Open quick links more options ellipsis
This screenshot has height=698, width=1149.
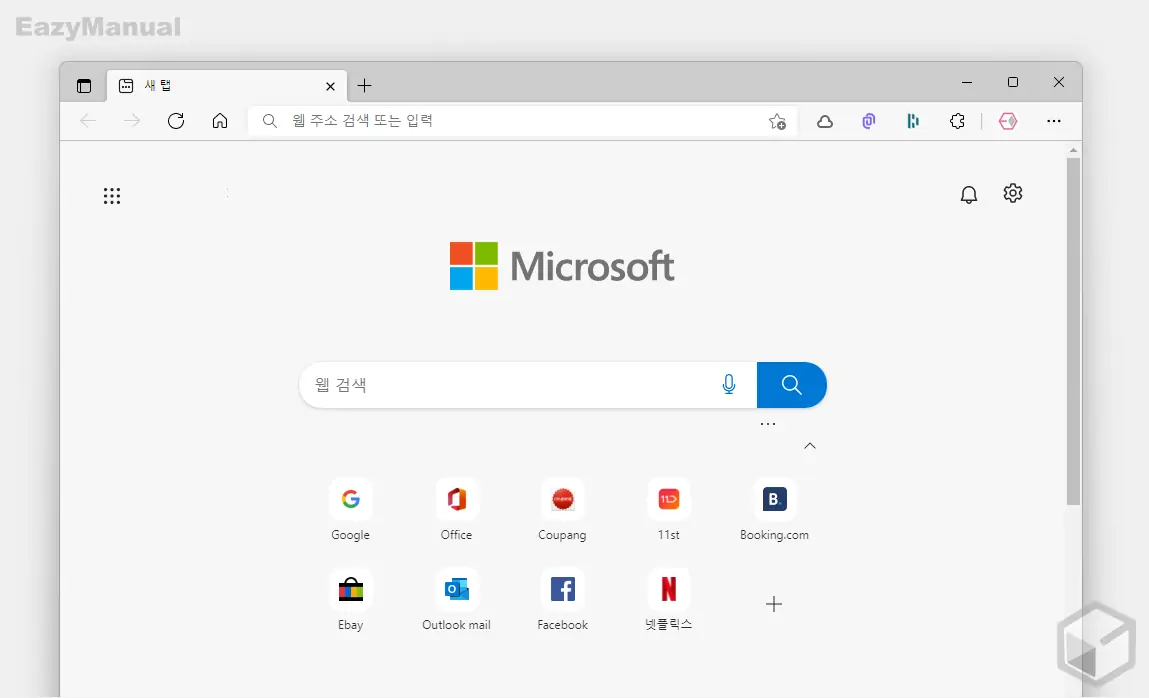pos(768,424)
